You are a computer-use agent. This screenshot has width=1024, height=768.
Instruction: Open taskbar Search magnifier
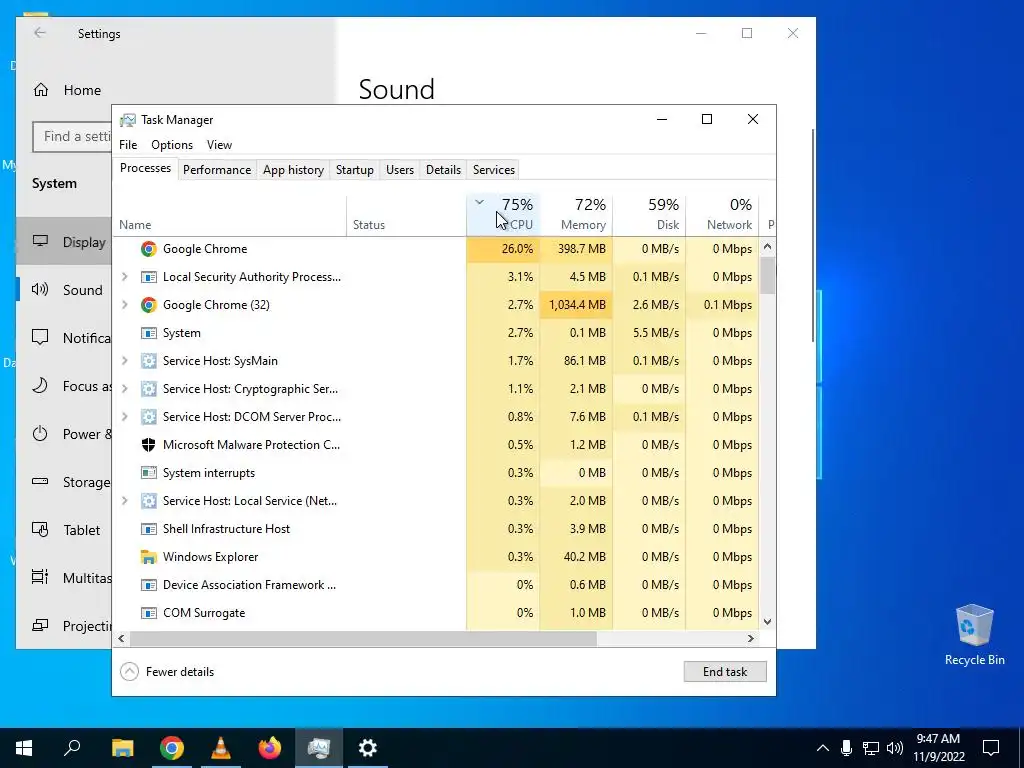(x=72, y=748)
